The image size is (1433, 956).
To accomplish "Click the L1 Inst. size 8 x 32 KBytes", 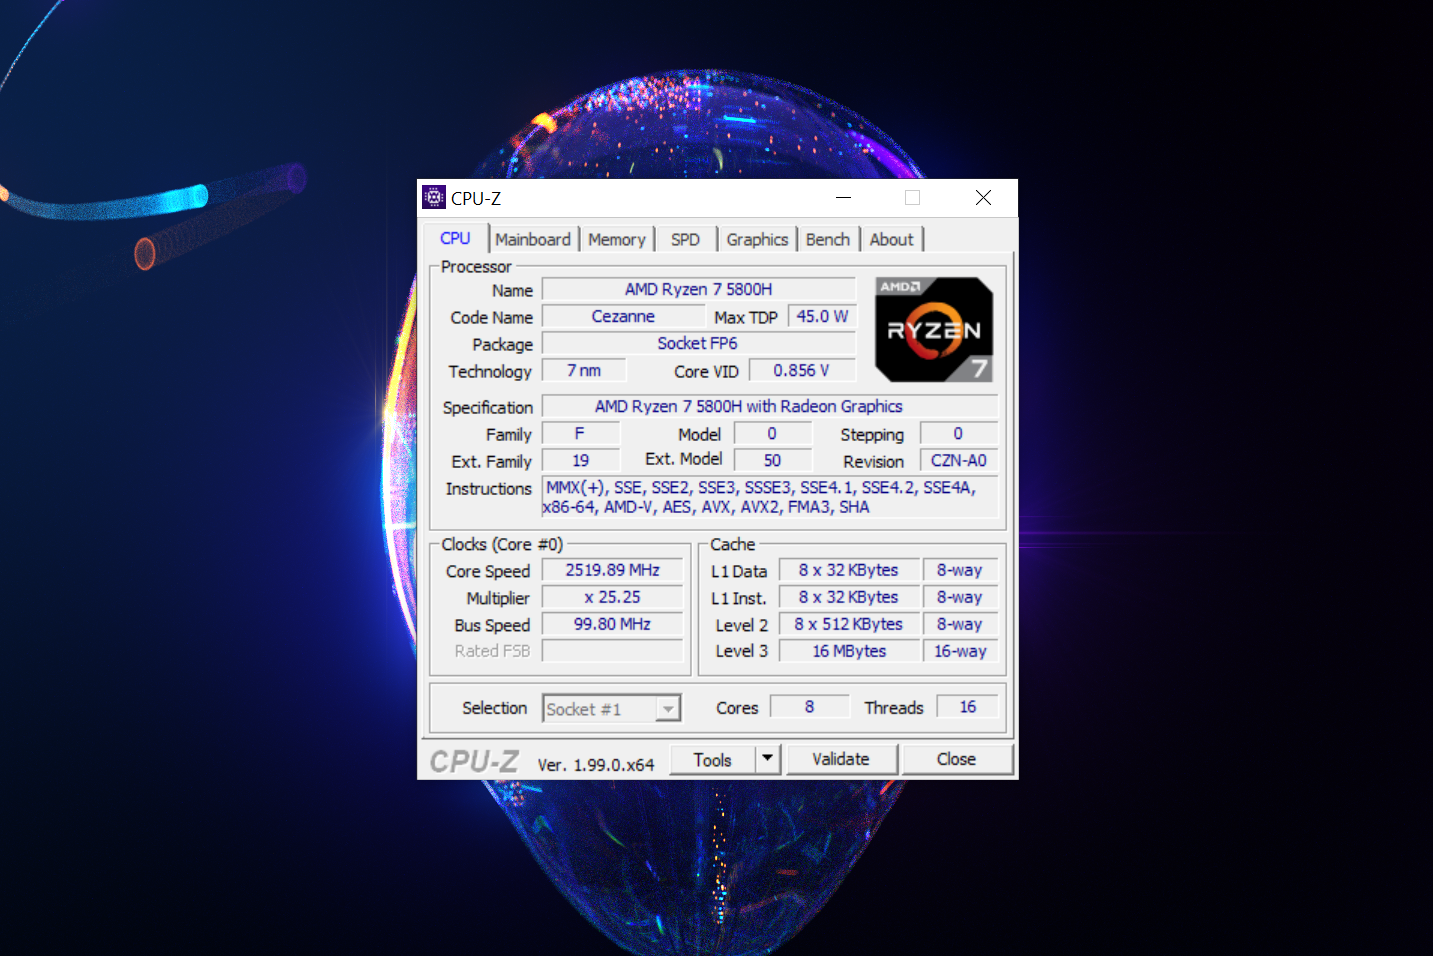I will coord(849,597).
